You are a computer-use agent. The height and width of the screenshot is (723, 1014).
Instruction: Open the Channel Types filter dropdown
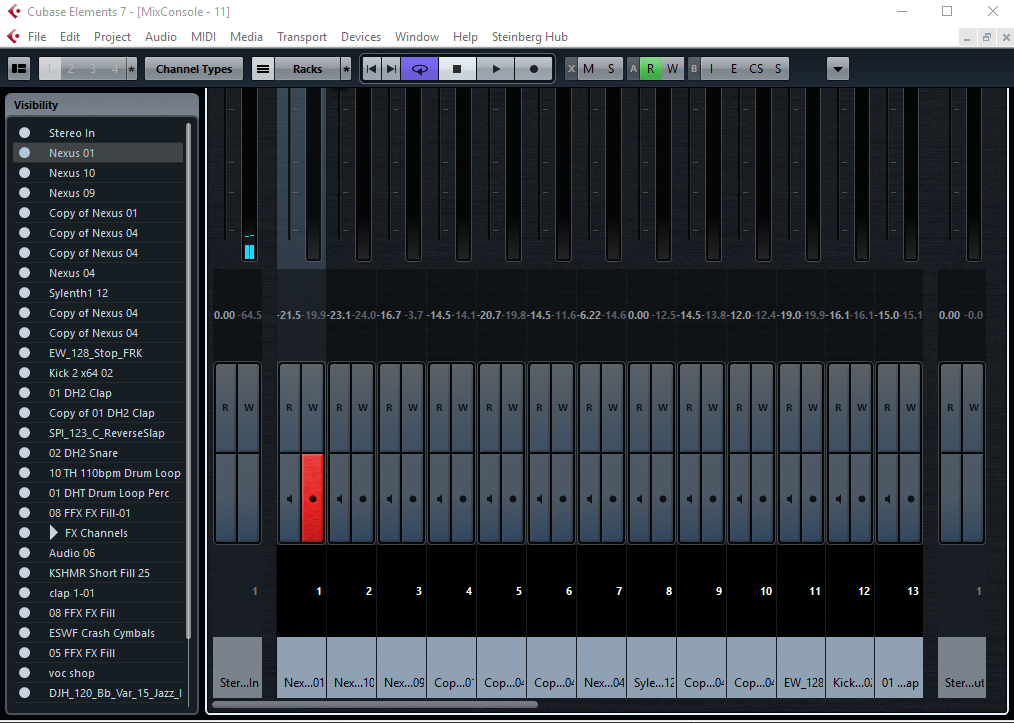(193, 69)
